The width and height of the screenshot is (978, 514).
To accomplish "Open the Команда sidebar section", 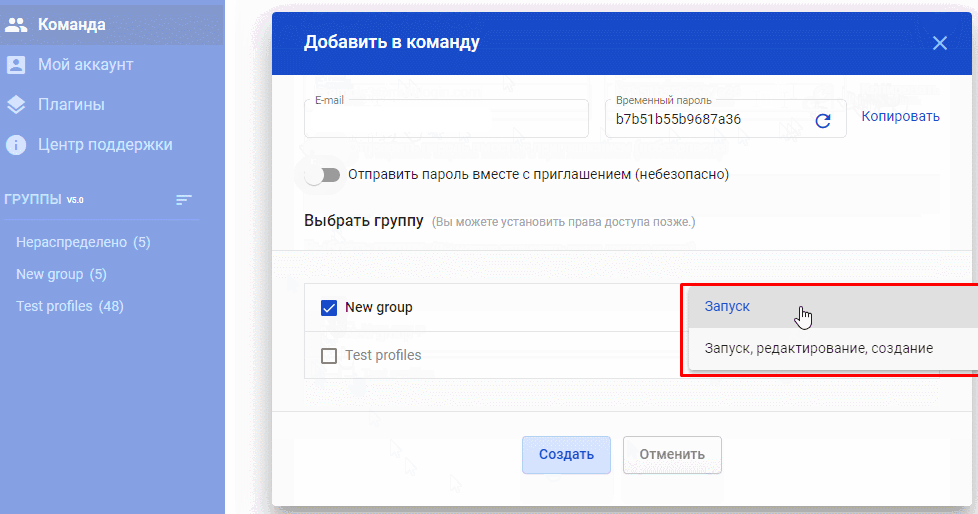I will click(x=112, y=25).
